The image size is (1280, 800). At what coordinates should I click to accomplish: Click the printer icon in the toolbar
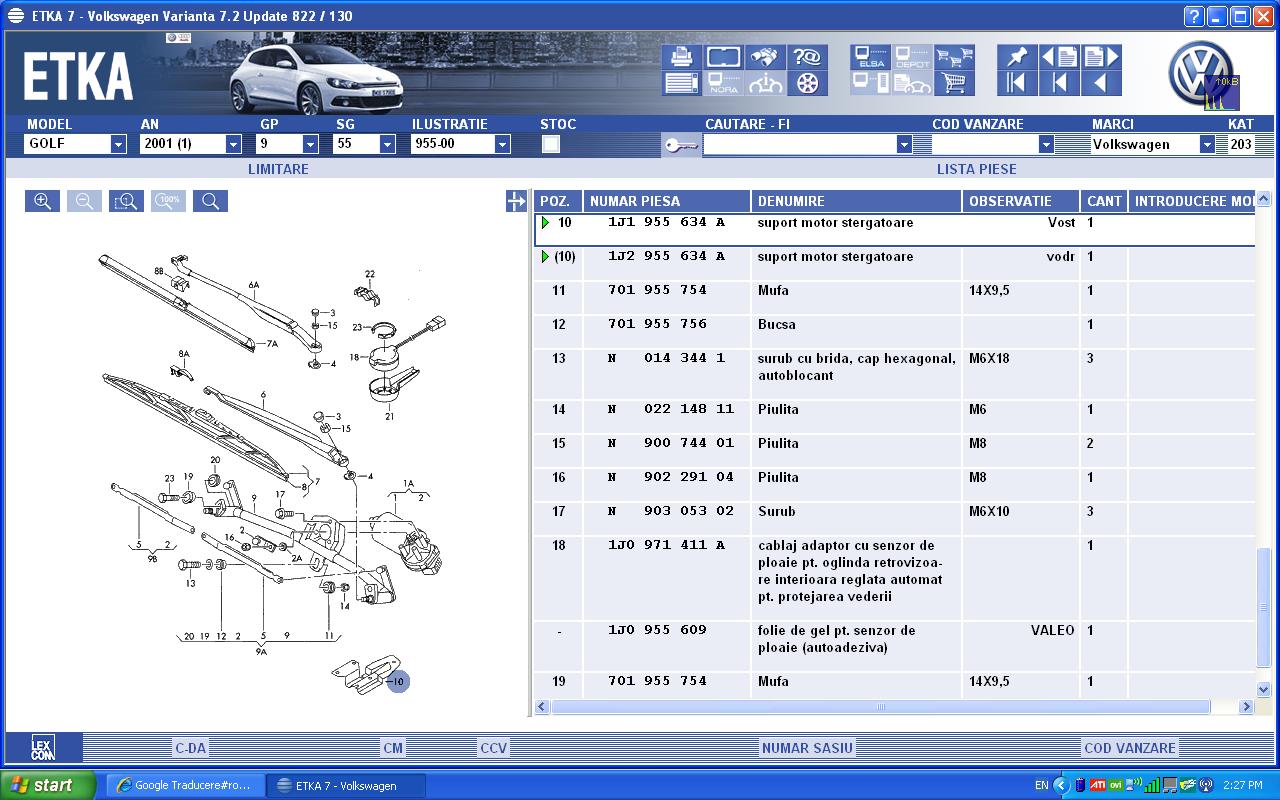[681, 57]
